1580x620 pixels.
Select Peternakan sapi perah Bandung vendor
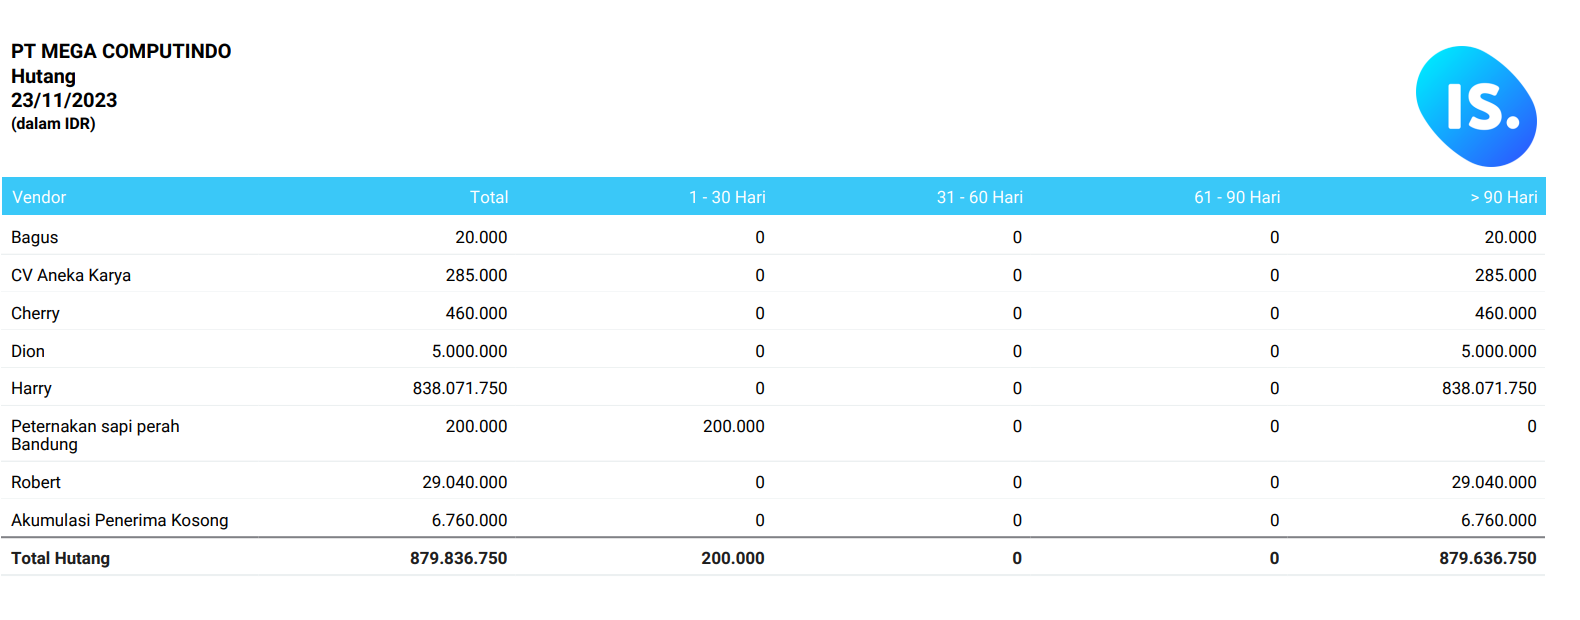pos(95,435)
